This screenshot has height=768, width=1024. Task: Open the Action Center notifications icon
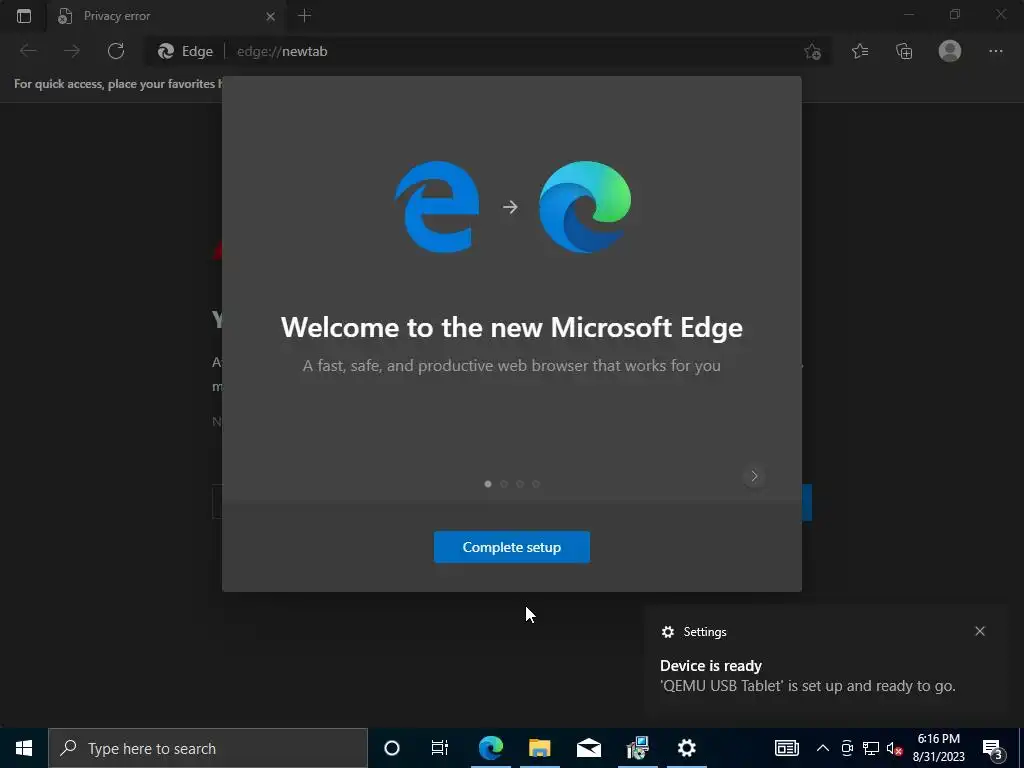tap(993, 748)
